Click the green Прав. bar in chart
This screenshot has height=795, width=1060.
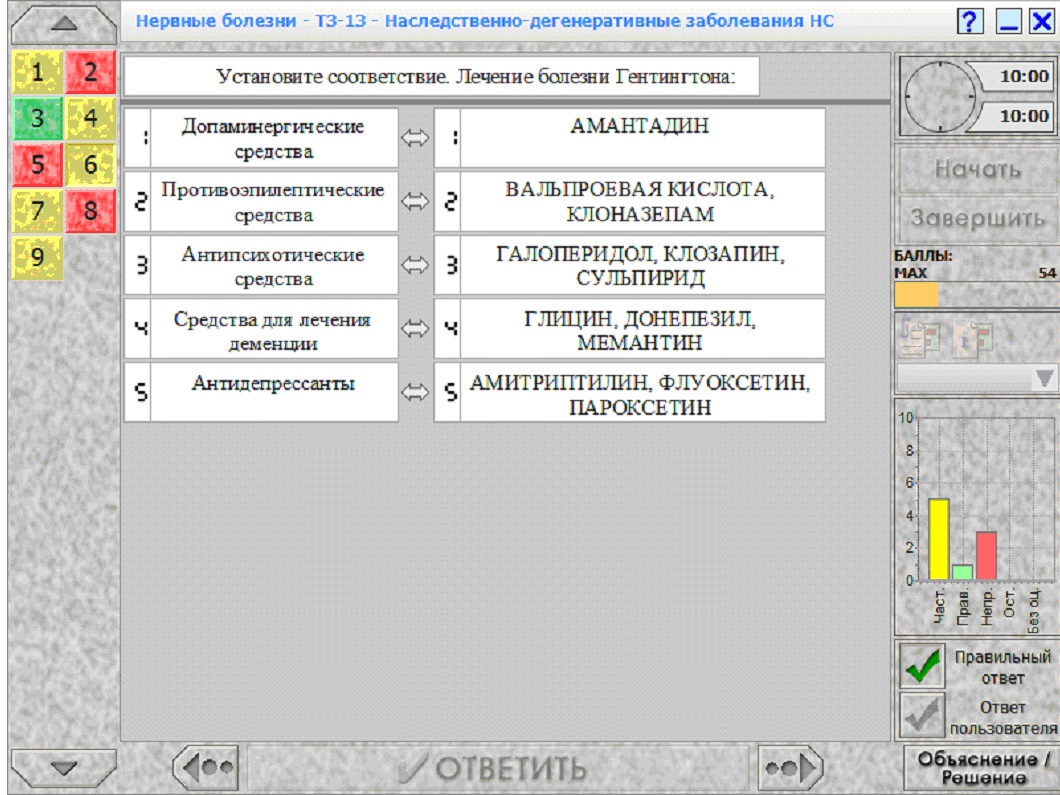pyautogui.click(x=962, y=572)
